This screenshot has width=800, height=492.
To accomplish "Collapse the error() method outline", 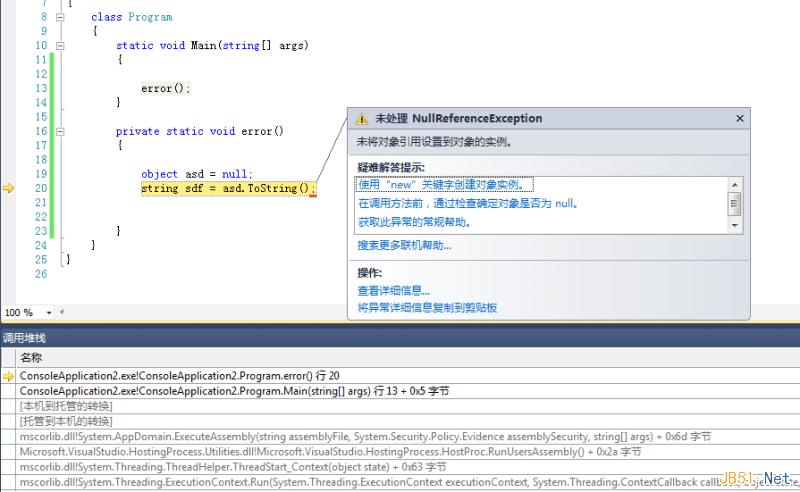I will pyautogui.click(x=60, y=132).
